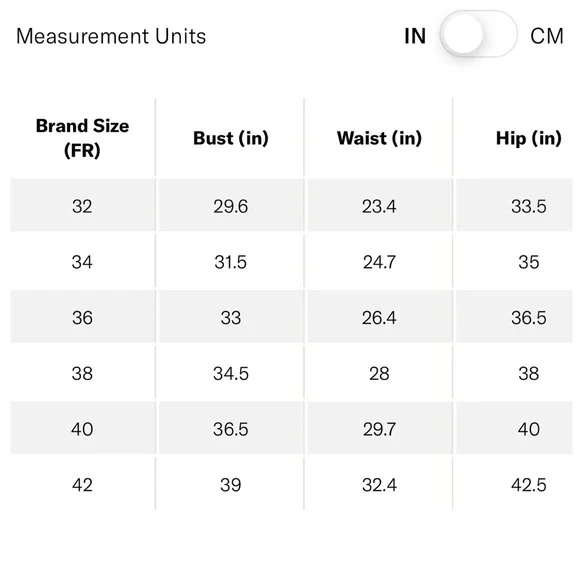The height and width of the screenshot is (580, 580).
Task: Select the CM unit label
Action: [x=547, y=36]
